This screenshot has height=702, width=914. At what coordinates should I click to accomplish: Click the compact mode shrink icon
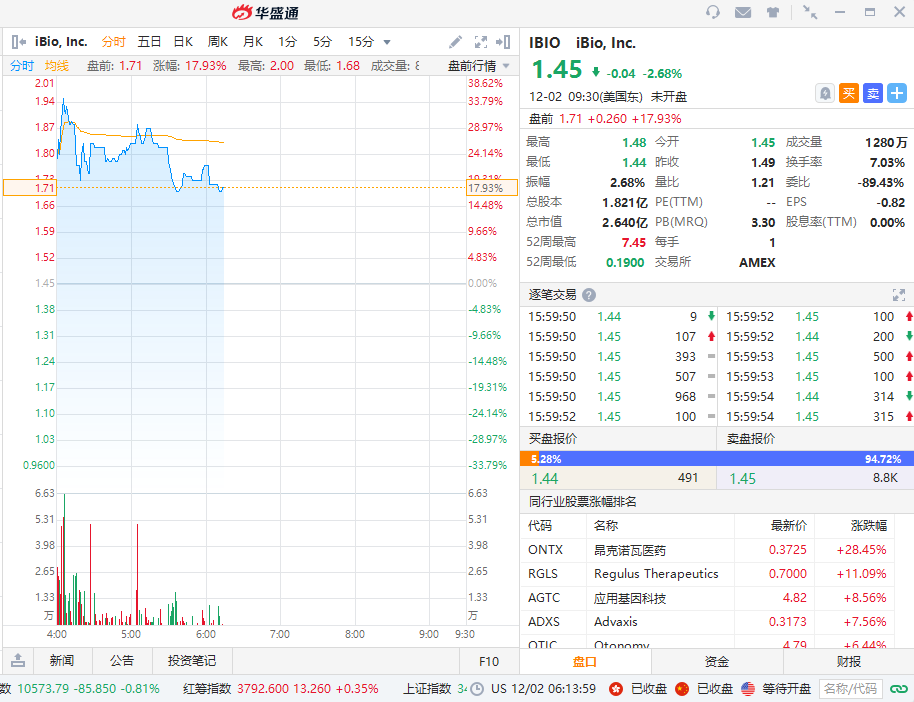tap(810, 12)
